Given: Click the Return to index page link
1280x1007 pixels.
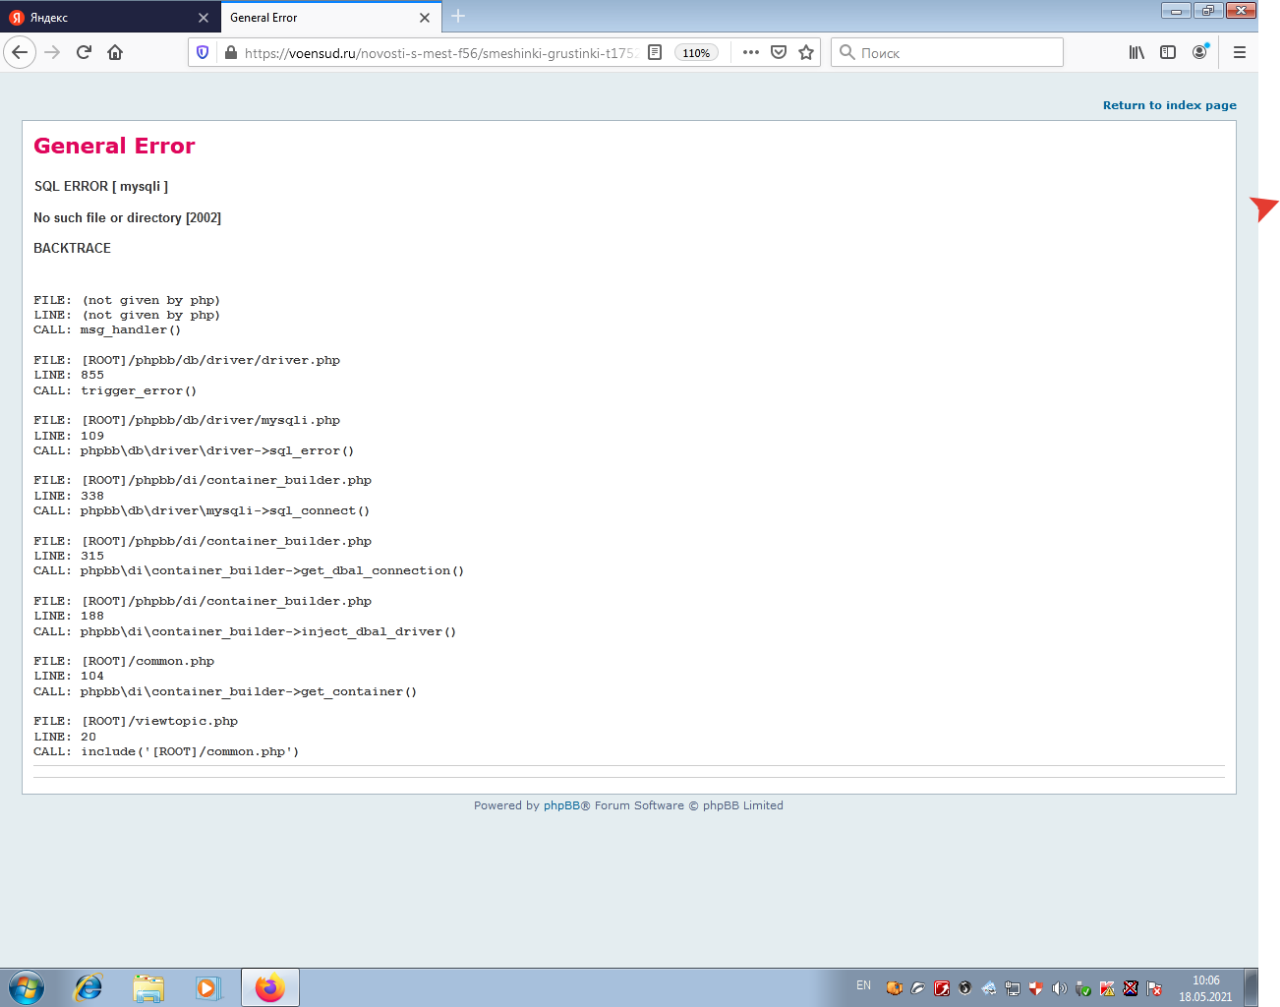Looking at the screenshot, I should point(1169,105).
